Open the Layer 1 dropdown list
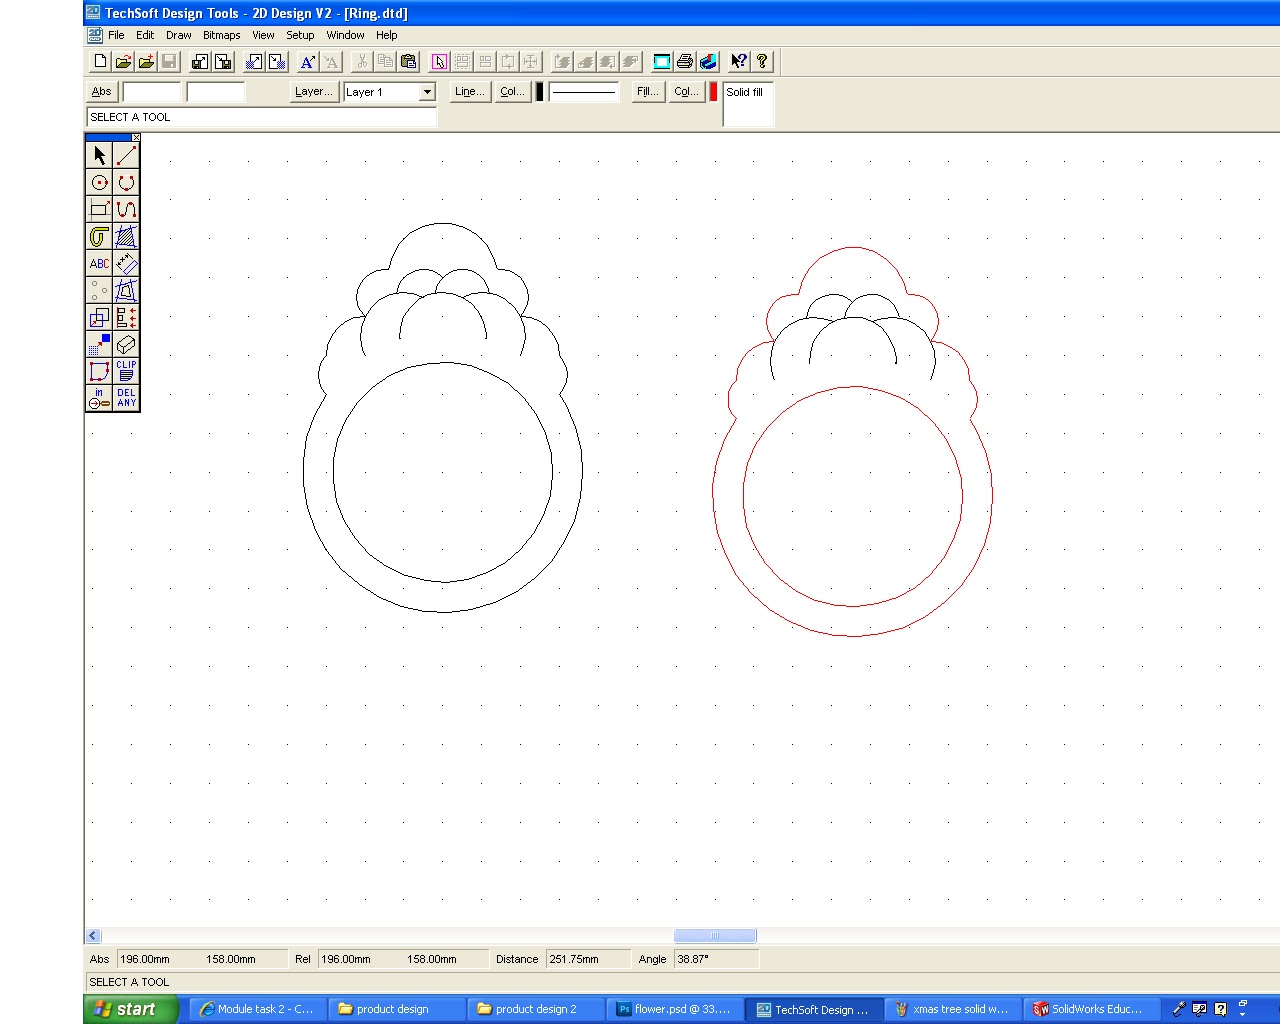 [x=427, y=92]
